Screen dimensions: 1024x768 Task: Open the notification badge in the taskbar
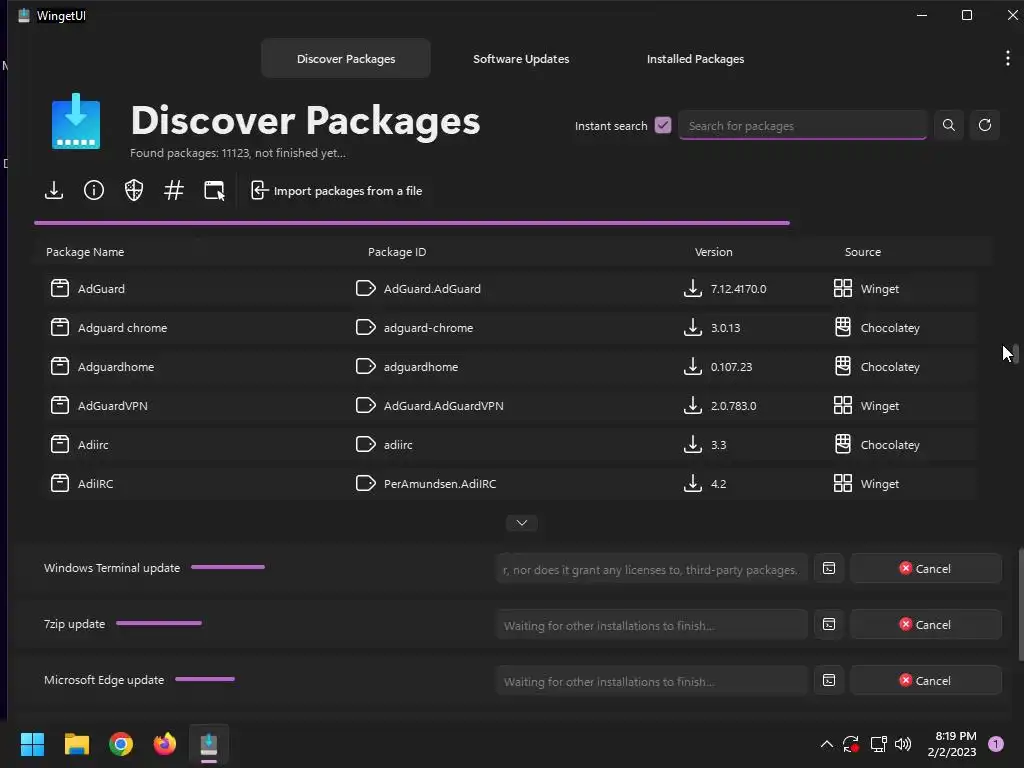[x=996, y=744]
